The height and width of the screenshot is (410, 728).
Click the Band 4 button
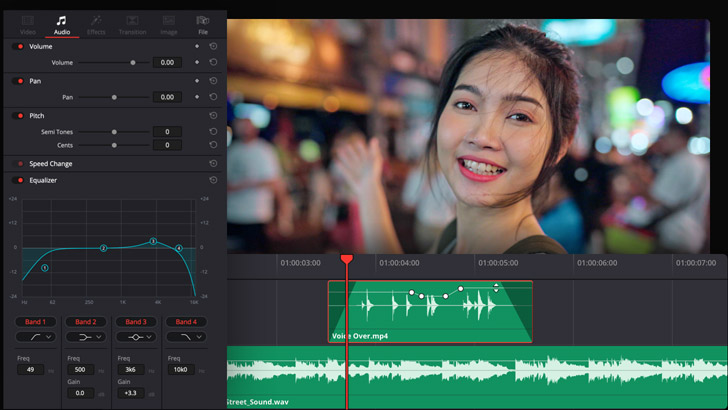[184, 322]
